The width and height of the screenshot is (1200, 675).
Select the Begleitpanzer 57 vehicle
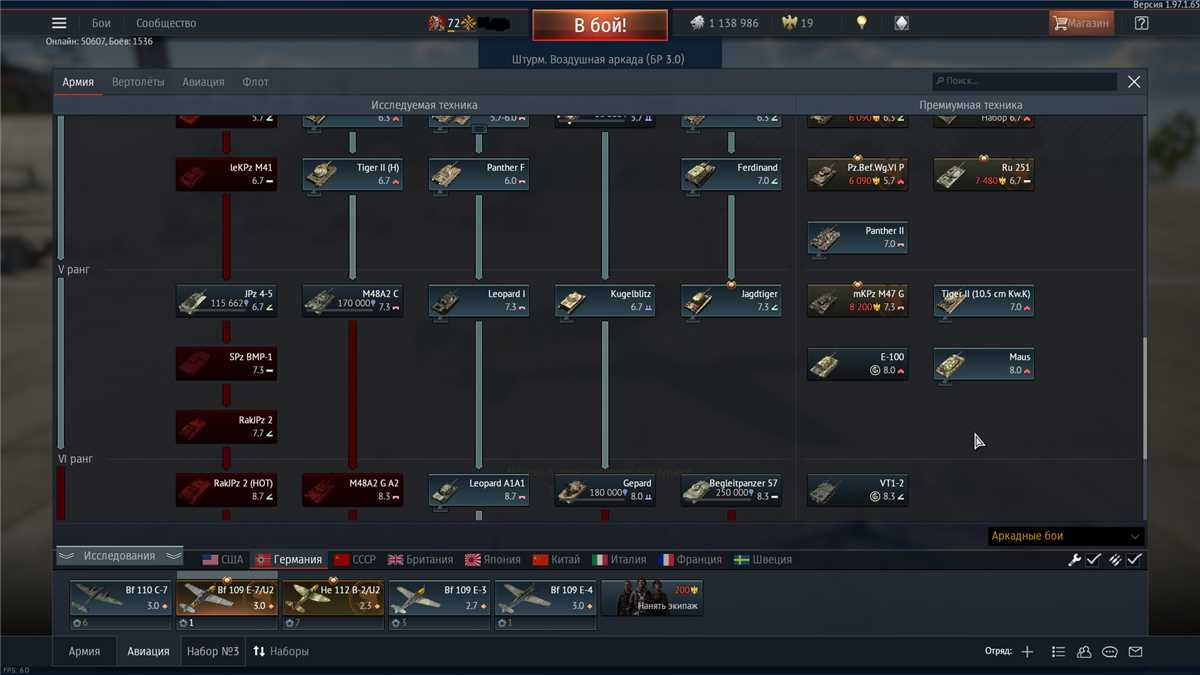pos(732,490)
